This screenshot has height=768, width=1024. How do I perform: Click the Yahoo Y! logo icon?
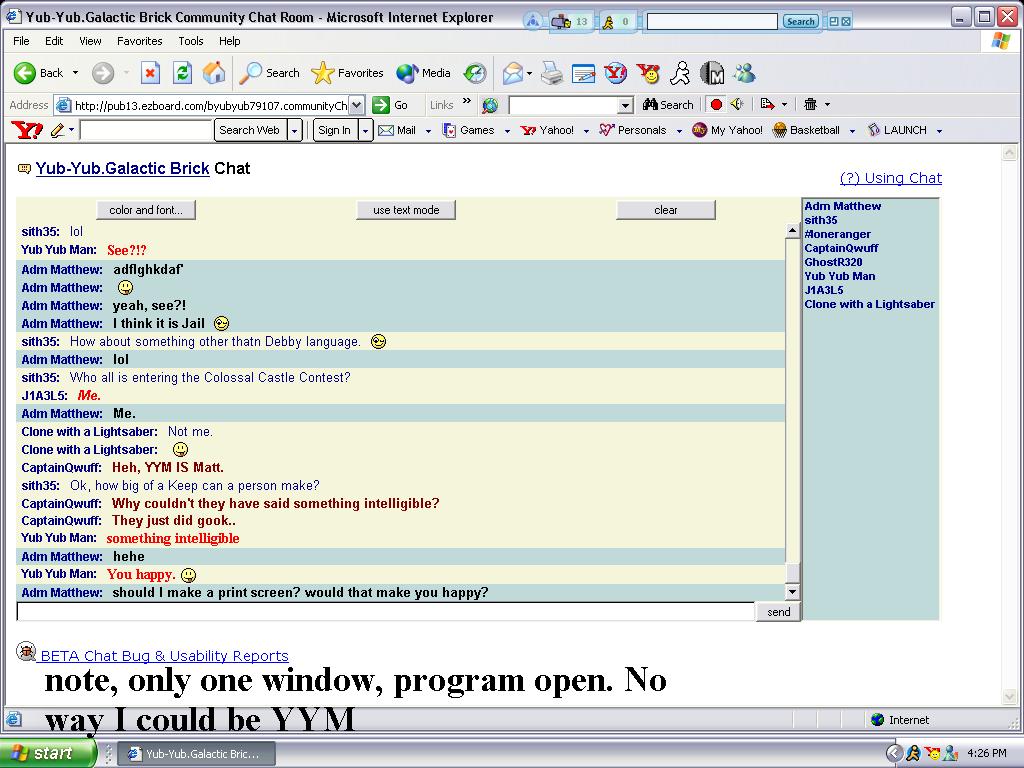pos(27,130)
